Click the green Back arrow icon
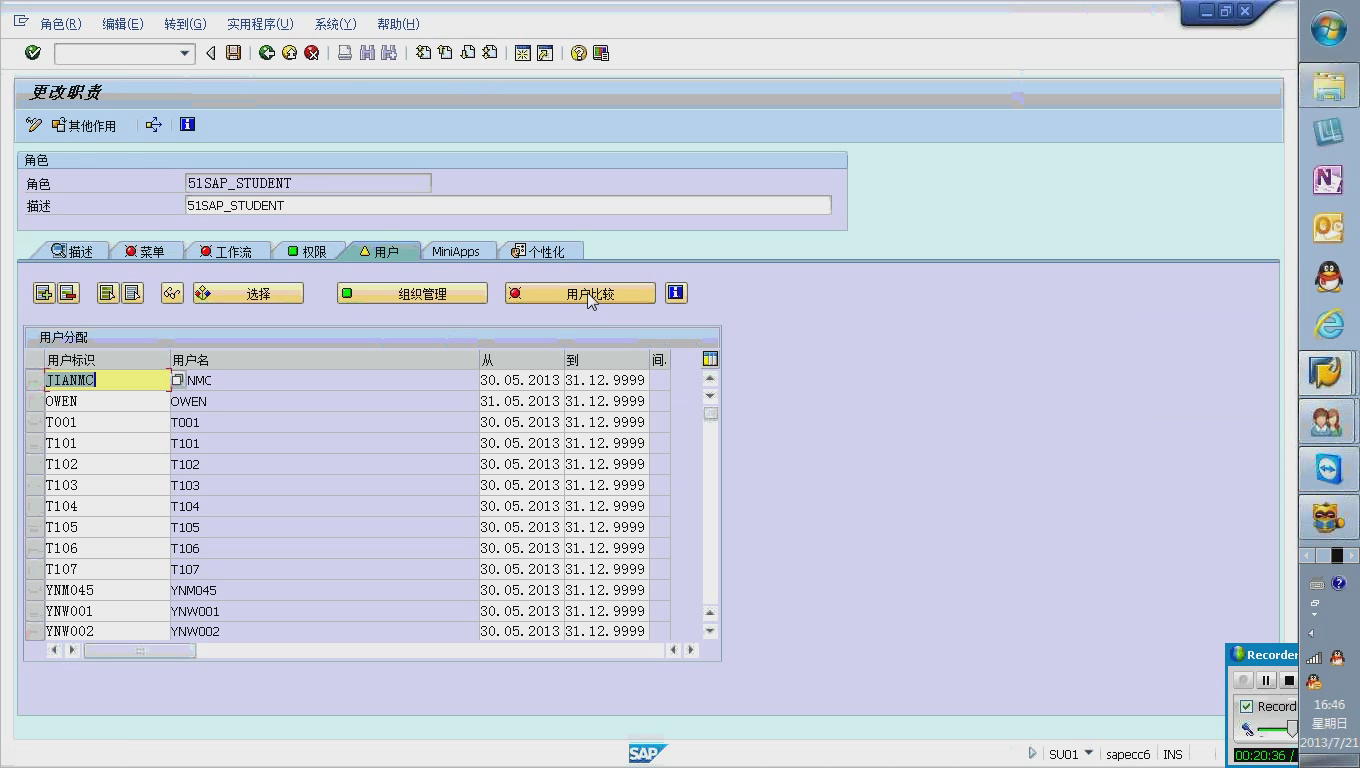1360x768 pixels. click(267, 53)
